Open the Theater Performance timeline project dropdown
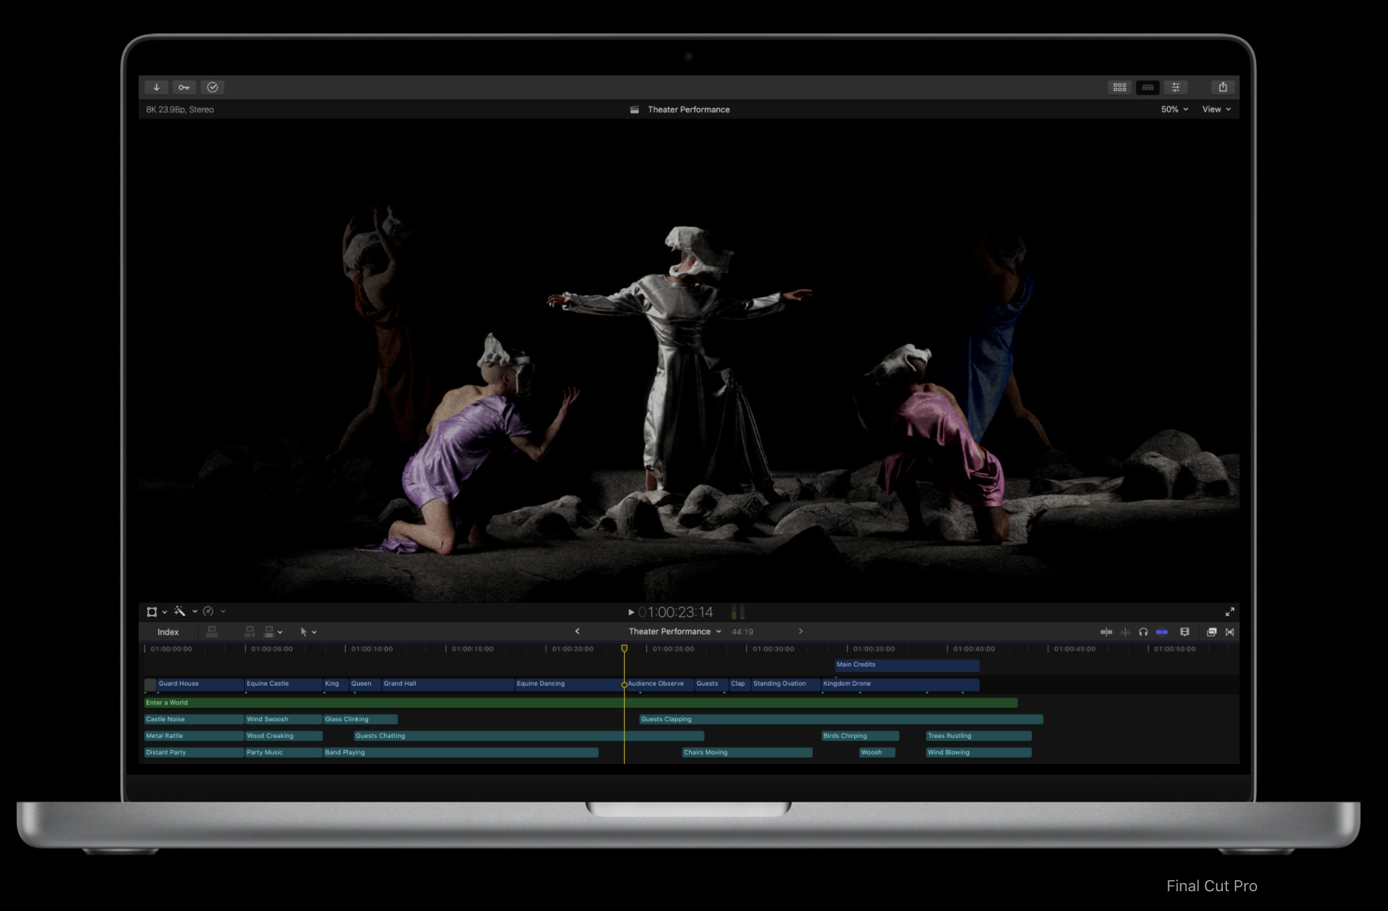 click(674, 632)
